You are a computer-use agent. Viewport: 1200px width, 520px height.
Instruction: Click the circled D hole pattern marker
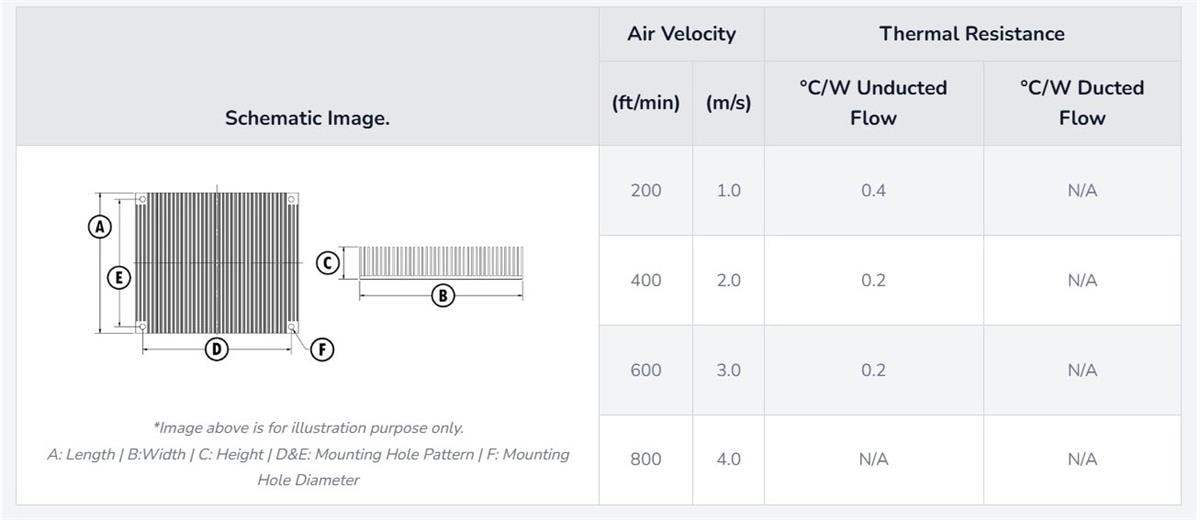(216, 349)
